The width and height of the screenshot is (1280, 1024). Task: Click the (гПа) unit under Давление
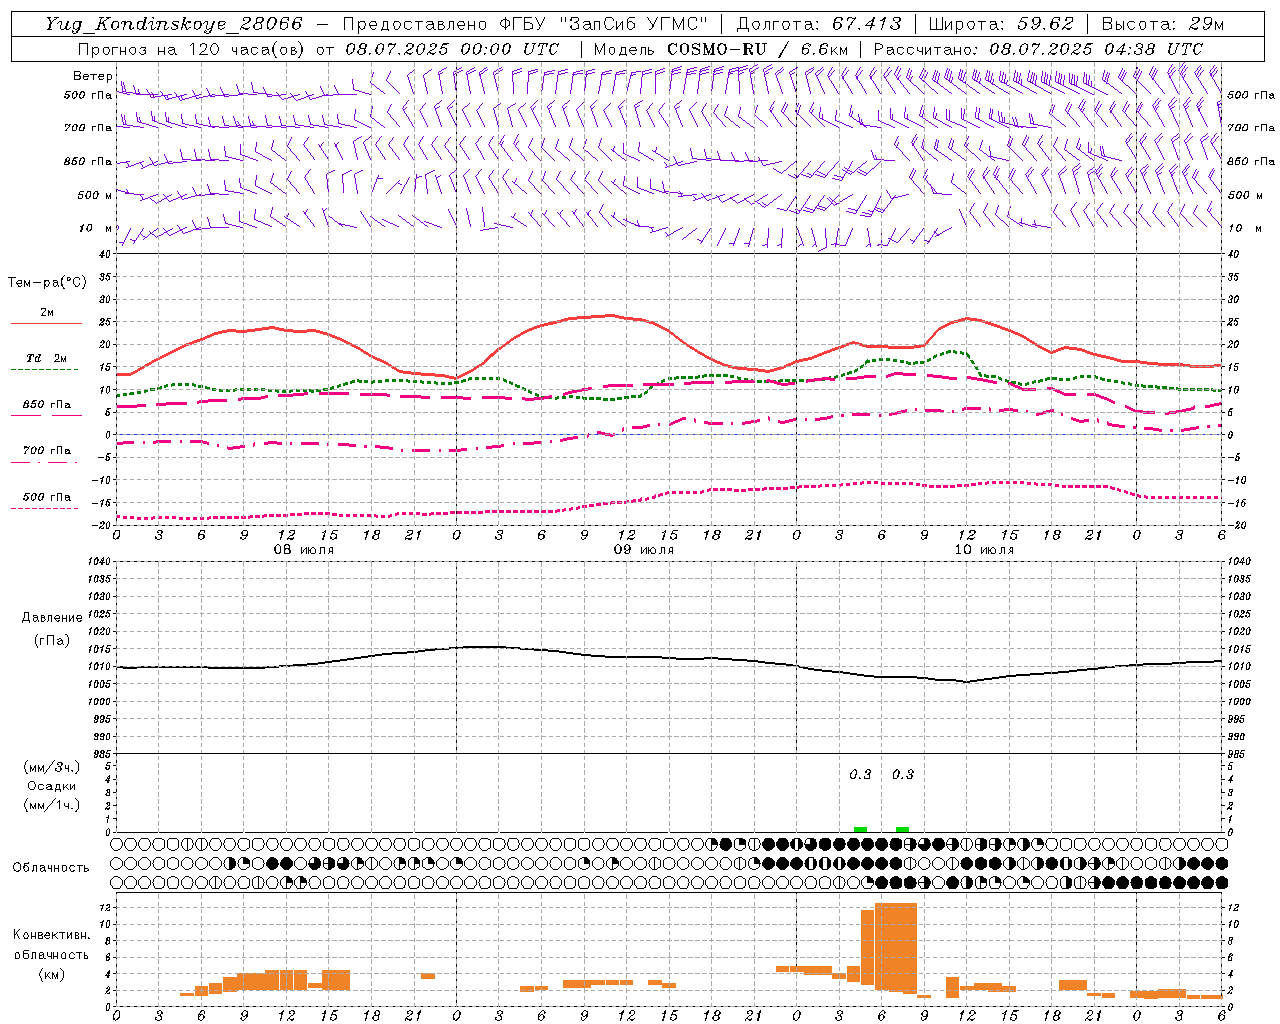52,640
